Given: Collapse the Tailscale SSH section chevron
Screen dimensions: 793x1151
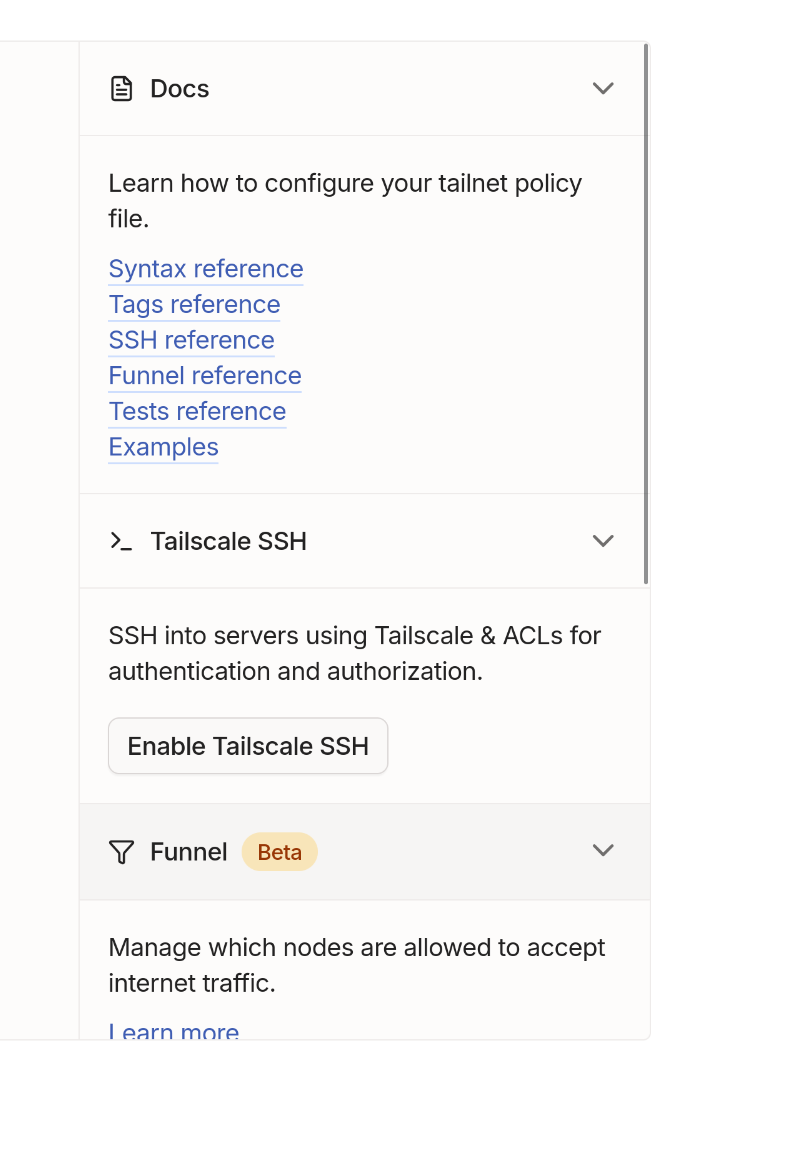Looking at the screenshot, I should pos(602,541).
